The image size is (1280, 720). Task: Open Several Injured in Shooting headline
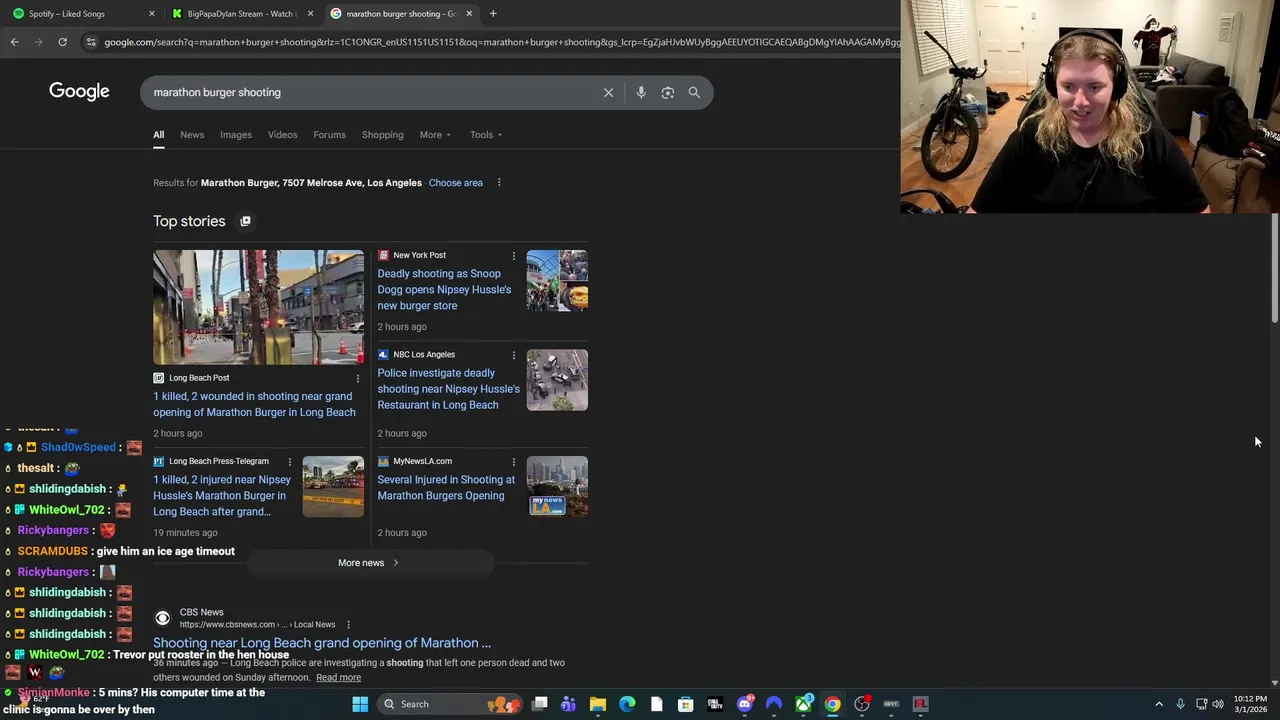(x=446, y=488)
